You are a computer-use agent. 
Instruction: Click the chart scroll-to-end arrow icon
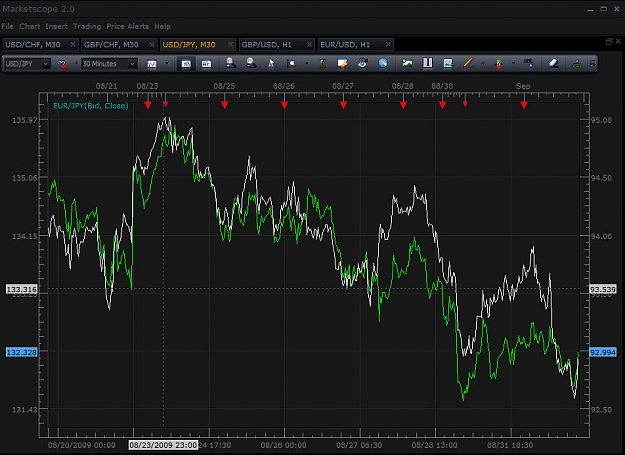tap(448, 63)
